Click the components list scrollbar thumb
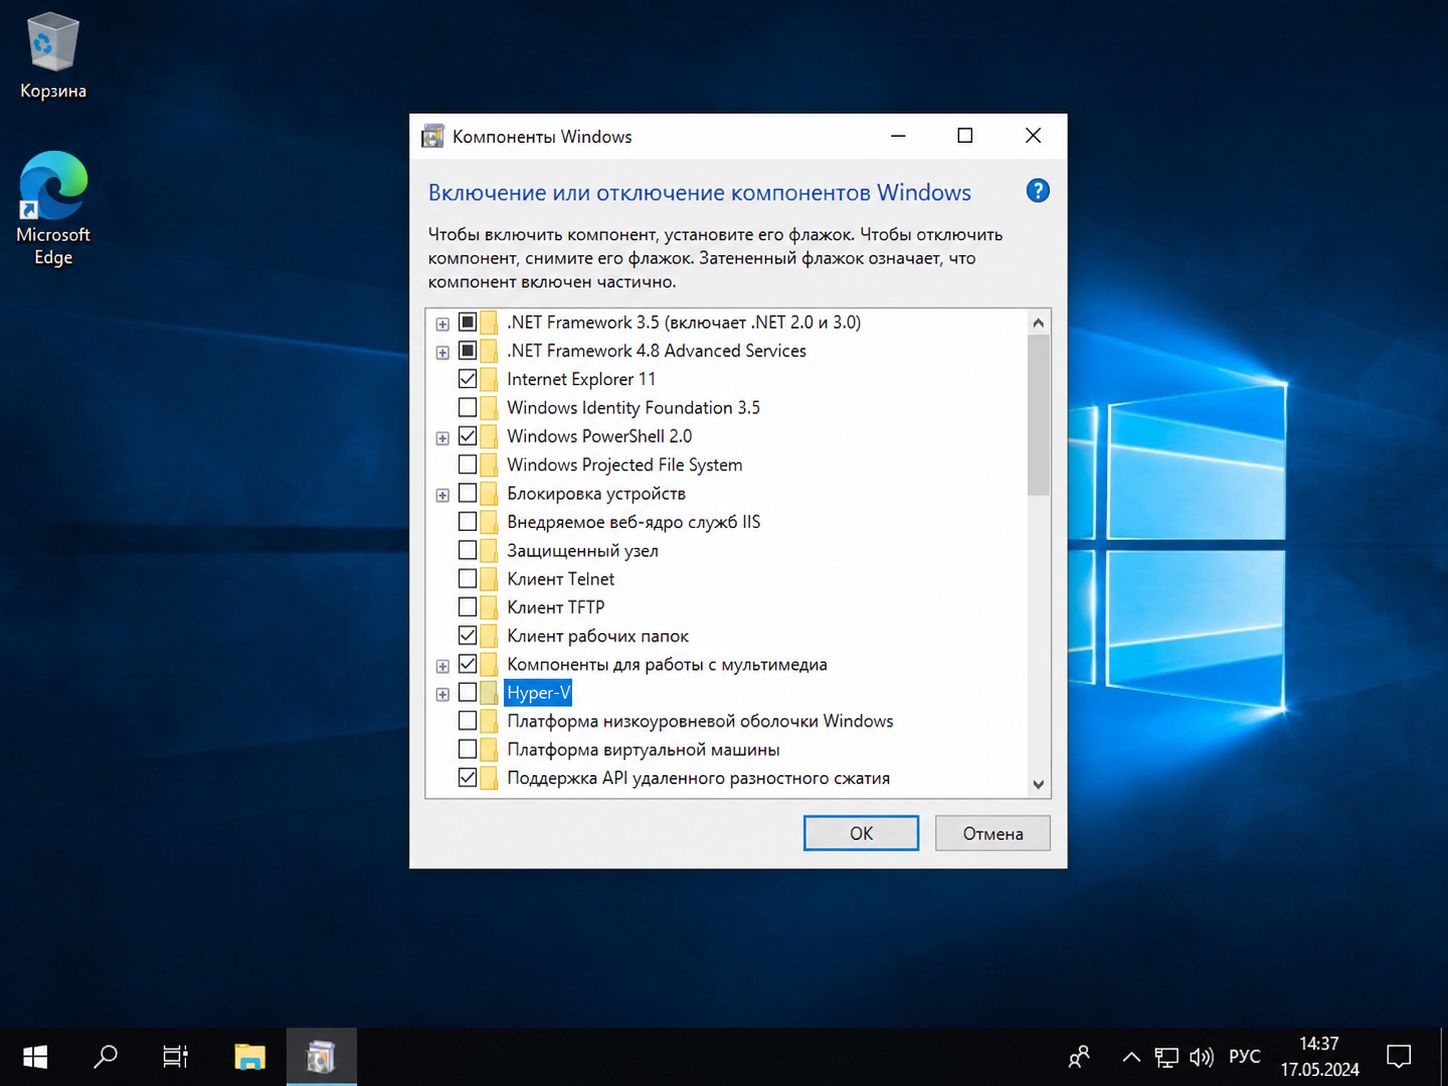The width and height of the screenshot is (1448, 1086). [x=1038, y=415]
